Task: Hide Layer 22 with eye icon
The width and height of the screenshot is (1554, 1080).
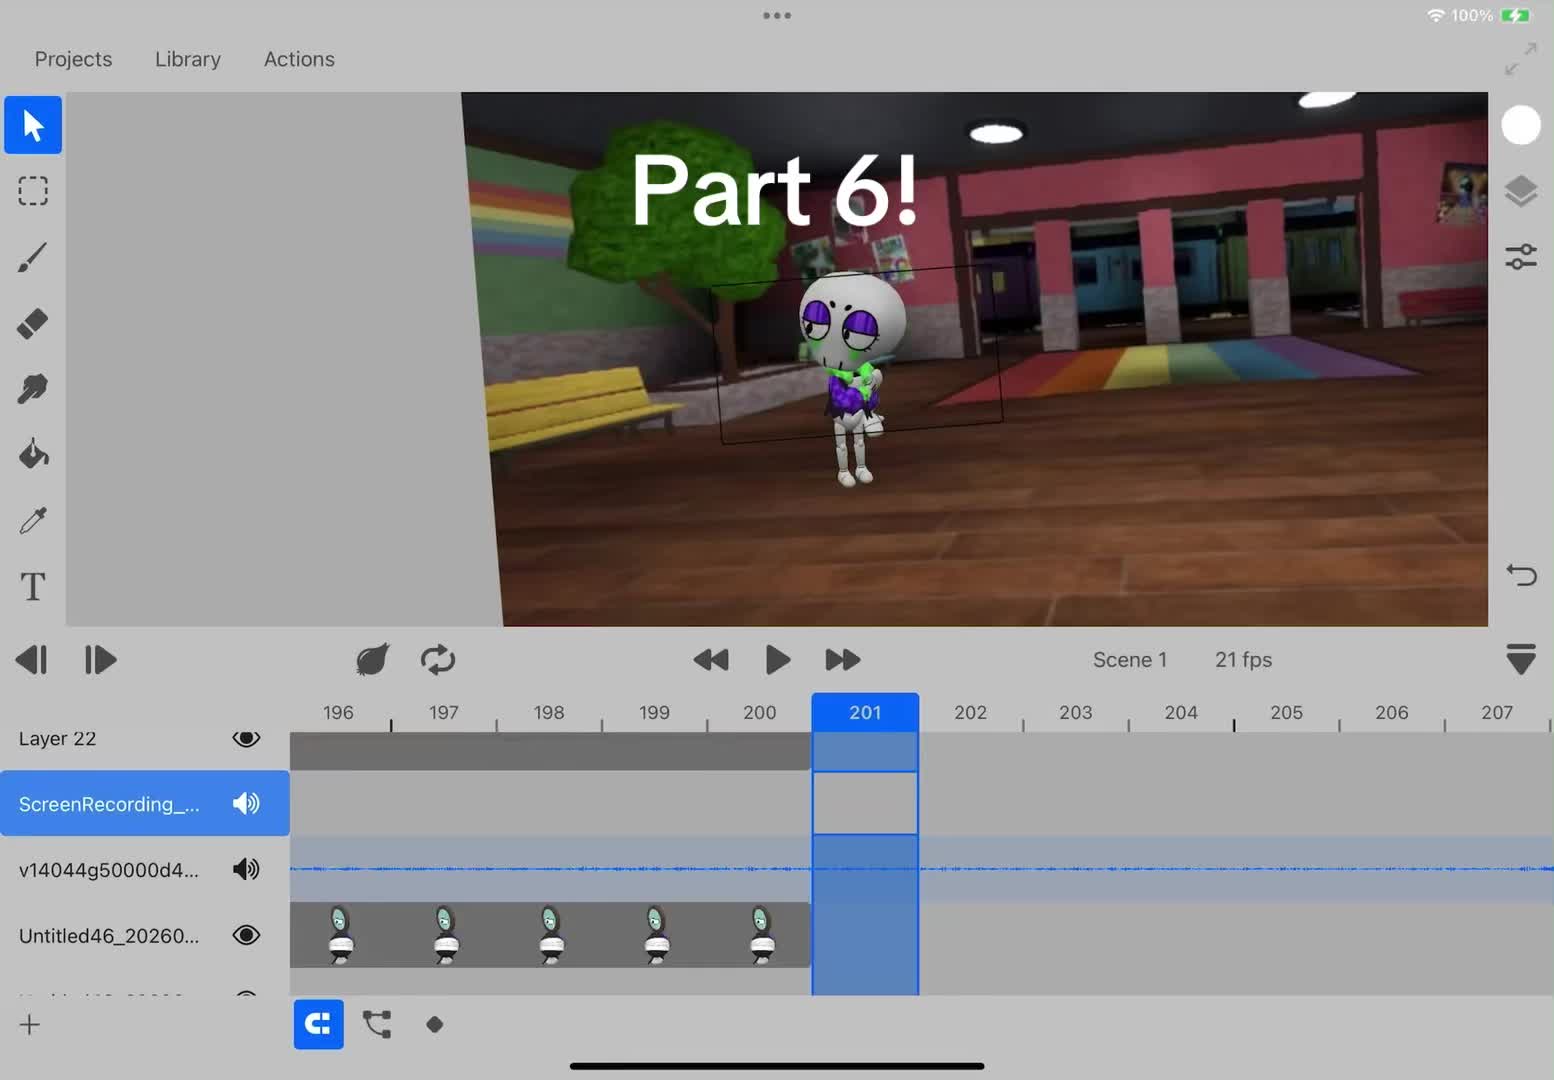Action: [246, 738]
